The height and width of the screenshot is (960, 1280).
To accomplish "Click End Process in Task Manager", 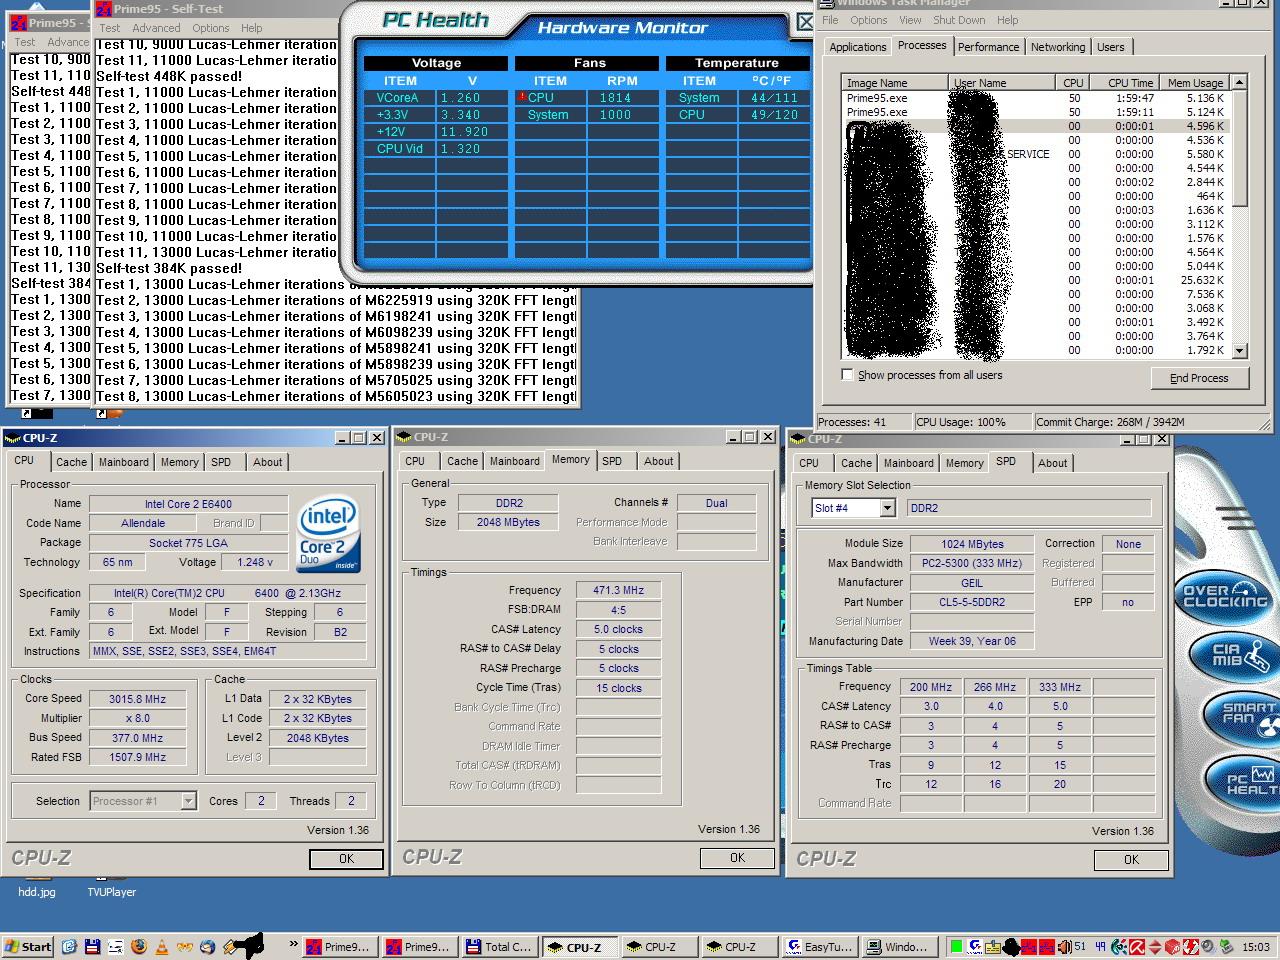I will pos(1199,378).
